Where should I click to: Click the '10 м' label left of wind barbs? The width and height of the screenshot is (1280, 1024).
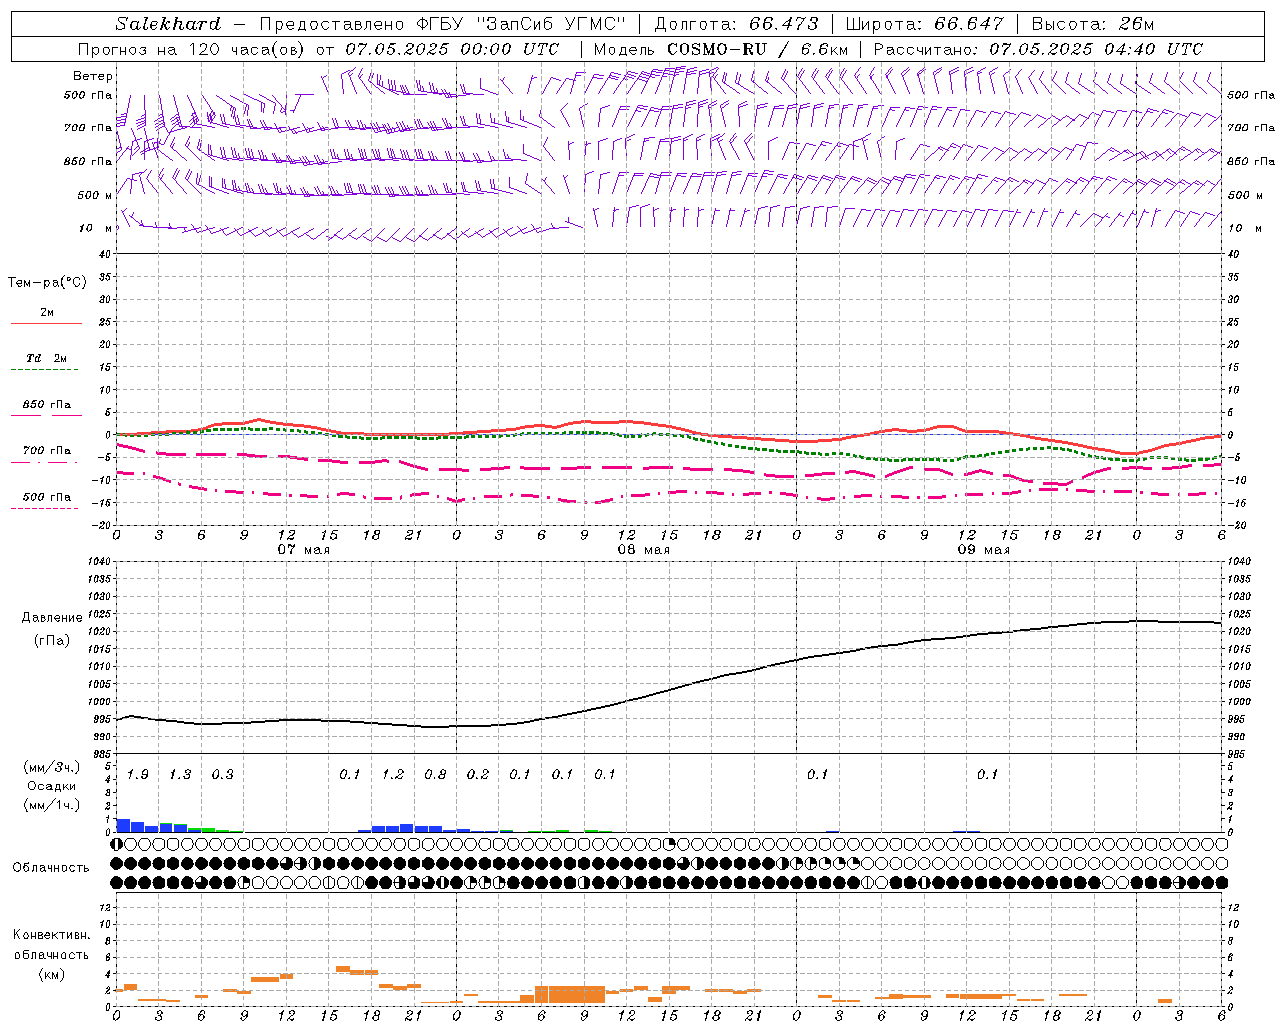(x=97, y=228)
